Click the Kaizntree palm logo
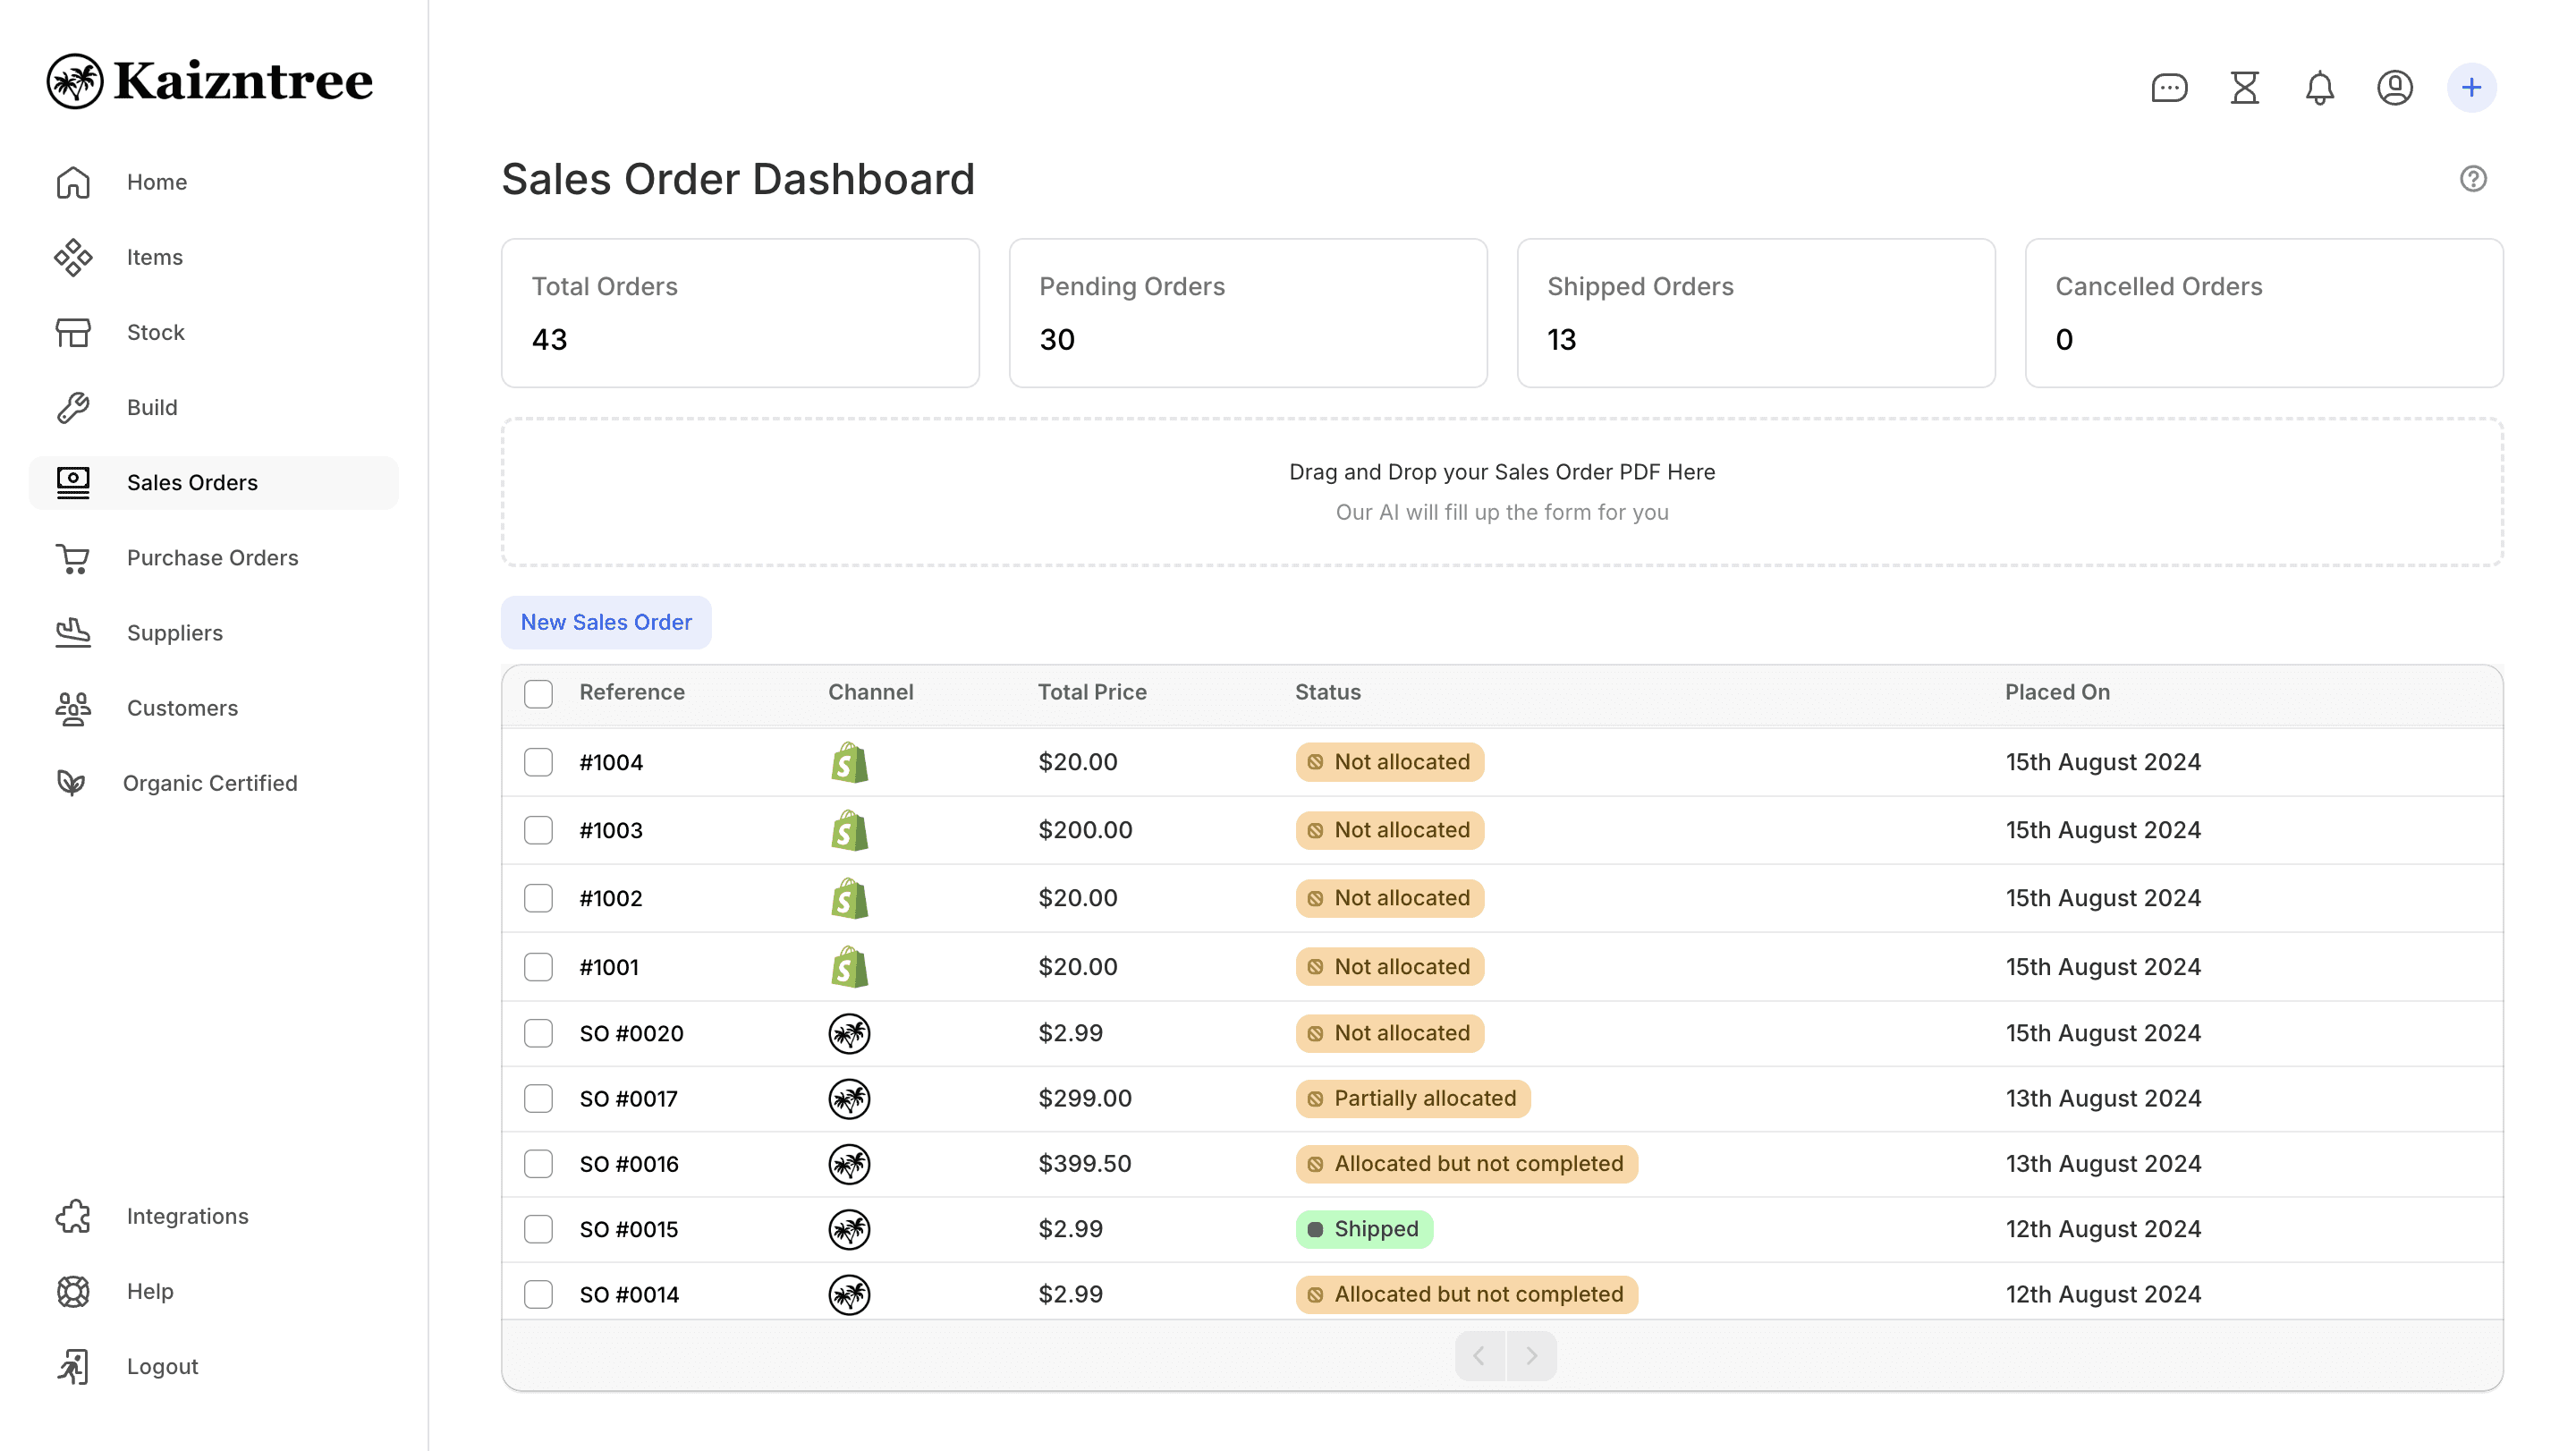The height and width of the screenshot is (1451, 2576). coord(75,81)
